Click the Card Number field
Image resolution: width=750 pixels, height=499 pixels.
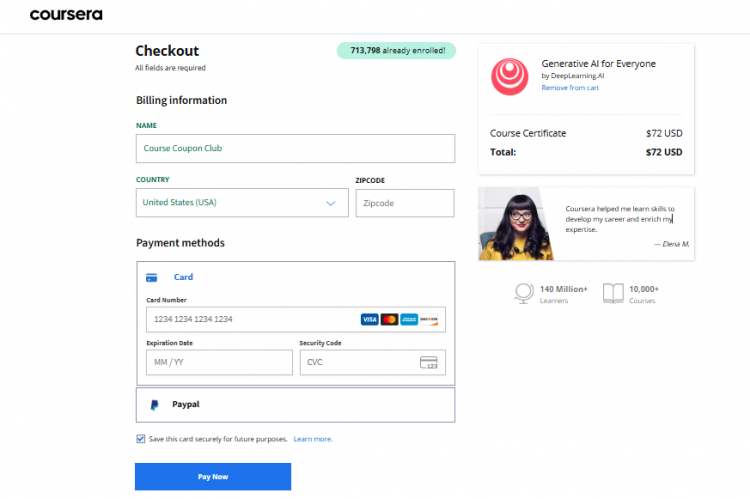point(250,319)
